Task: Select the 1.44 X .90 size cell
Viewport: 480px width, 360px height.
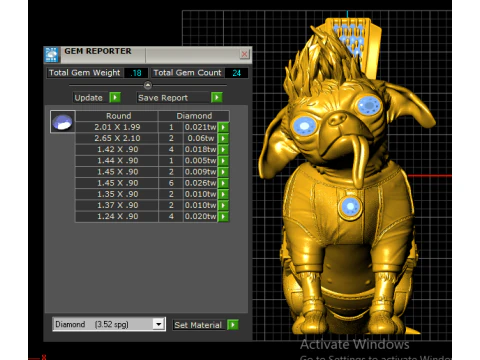Action: pyautogui.click(x=117, y=161)
